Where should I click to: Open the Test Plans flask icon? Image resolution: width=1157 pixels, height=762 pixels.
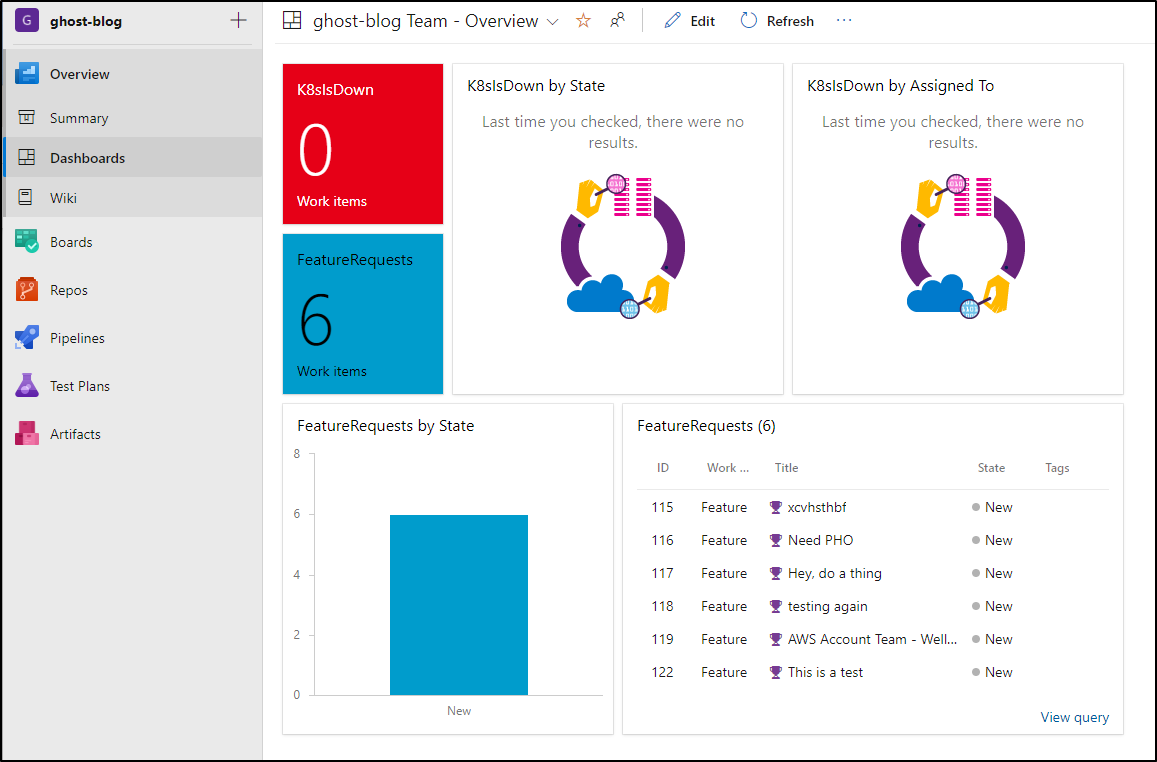point(27,386)
